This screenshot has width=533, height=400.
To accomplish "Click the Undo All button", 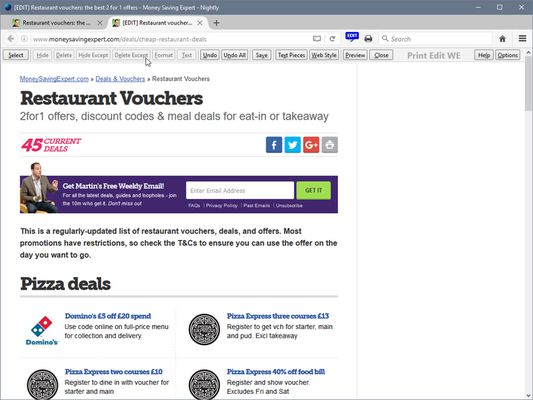I will click(x=235, y=55).
